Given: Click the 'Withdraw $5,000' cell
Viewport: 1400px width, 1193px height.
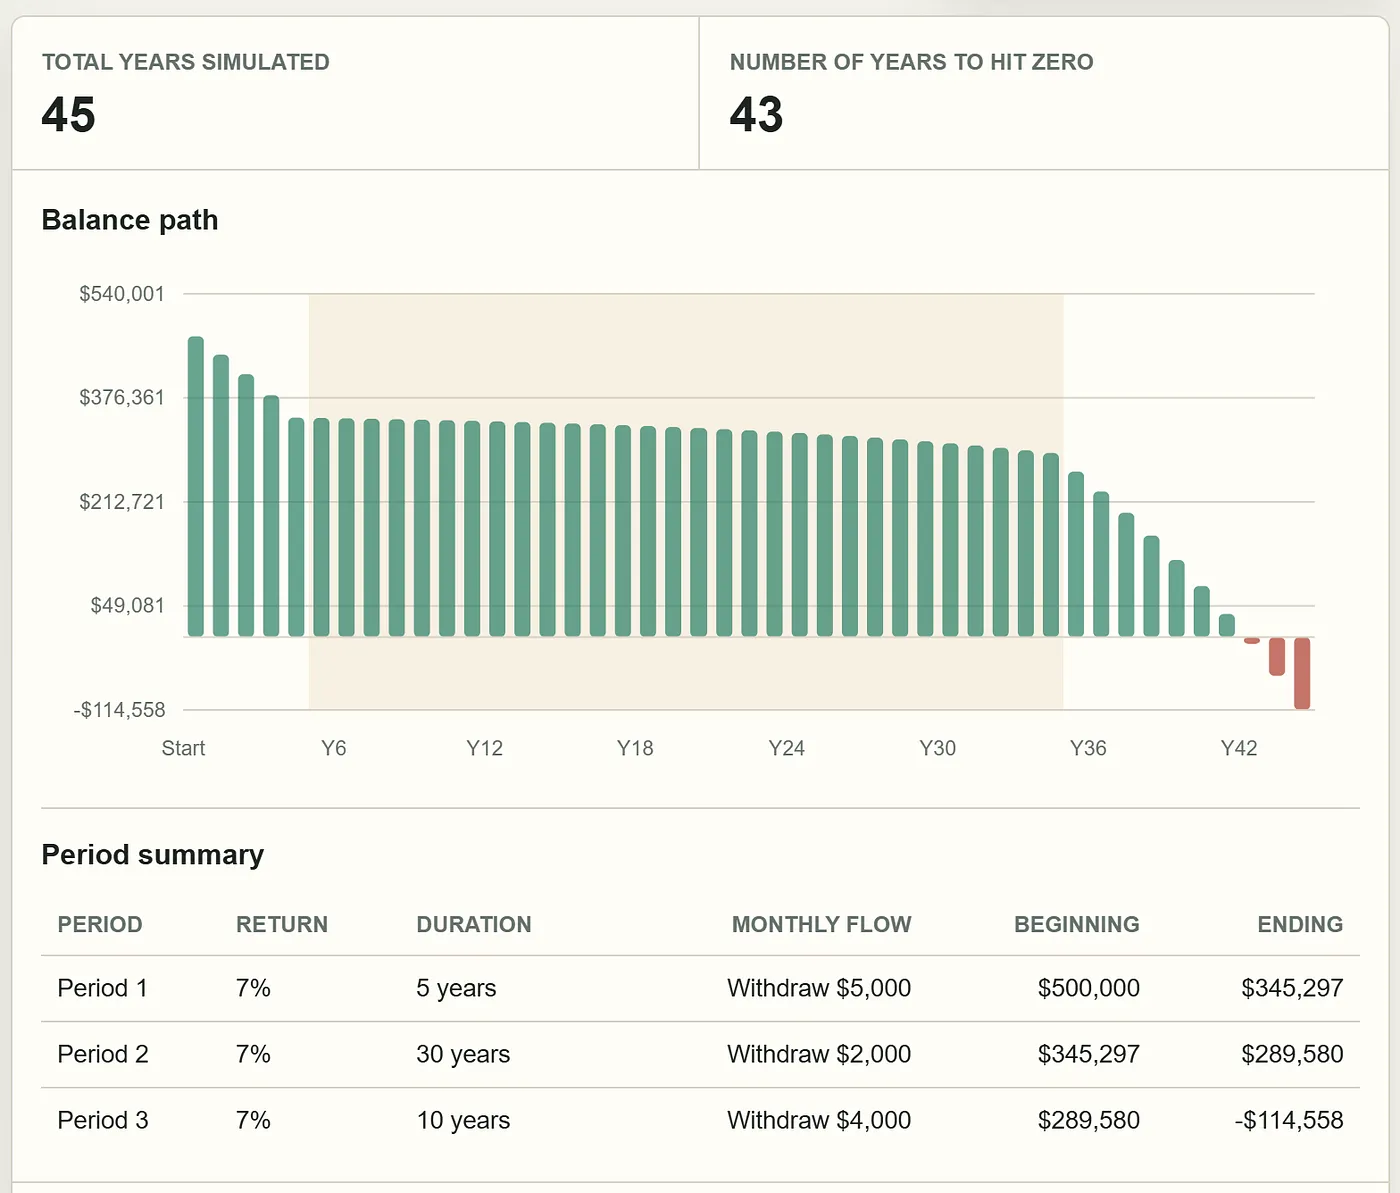Looking at the screenshot, I should coord(819,988).
